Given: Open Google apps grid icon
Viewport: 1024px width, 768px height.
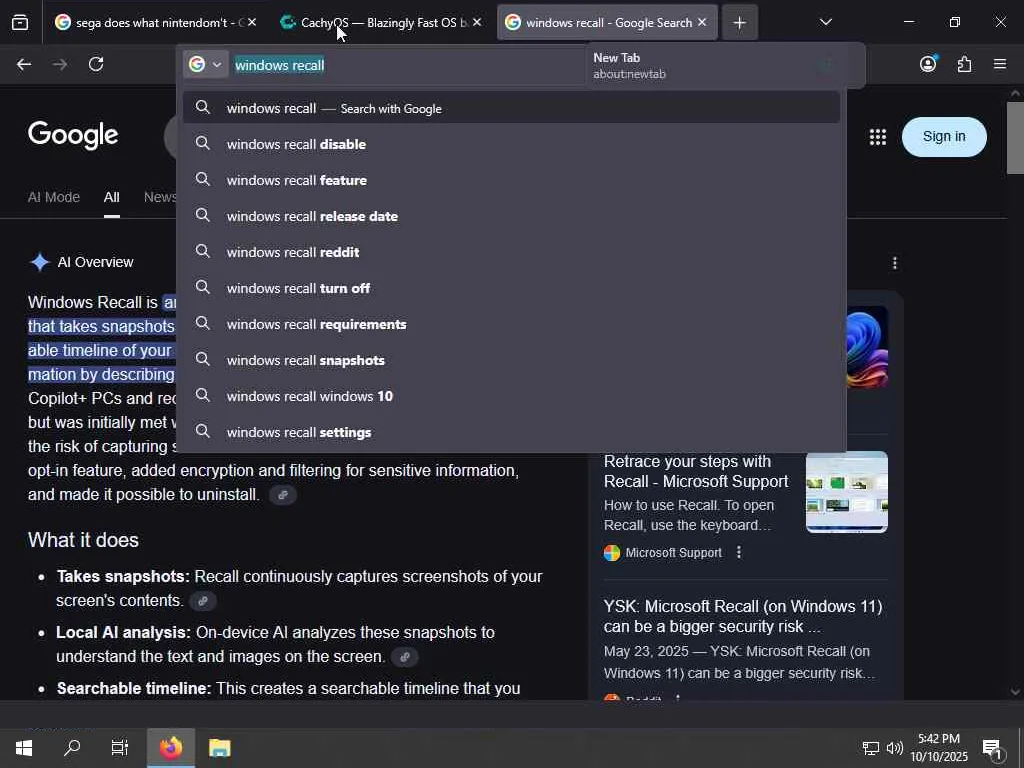Looking at the screenshot, I should click(878, 136).
